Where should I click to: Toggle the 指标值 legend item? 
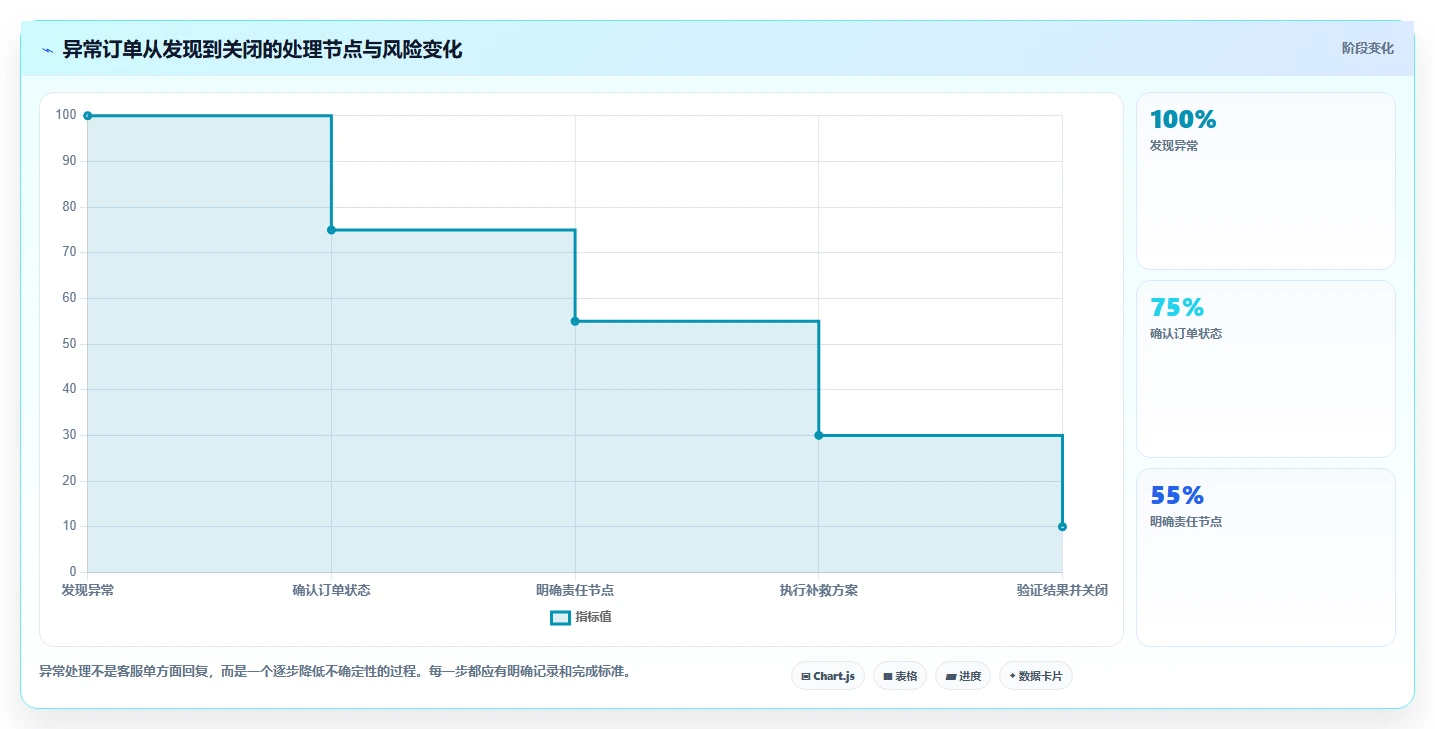point(581,617)
